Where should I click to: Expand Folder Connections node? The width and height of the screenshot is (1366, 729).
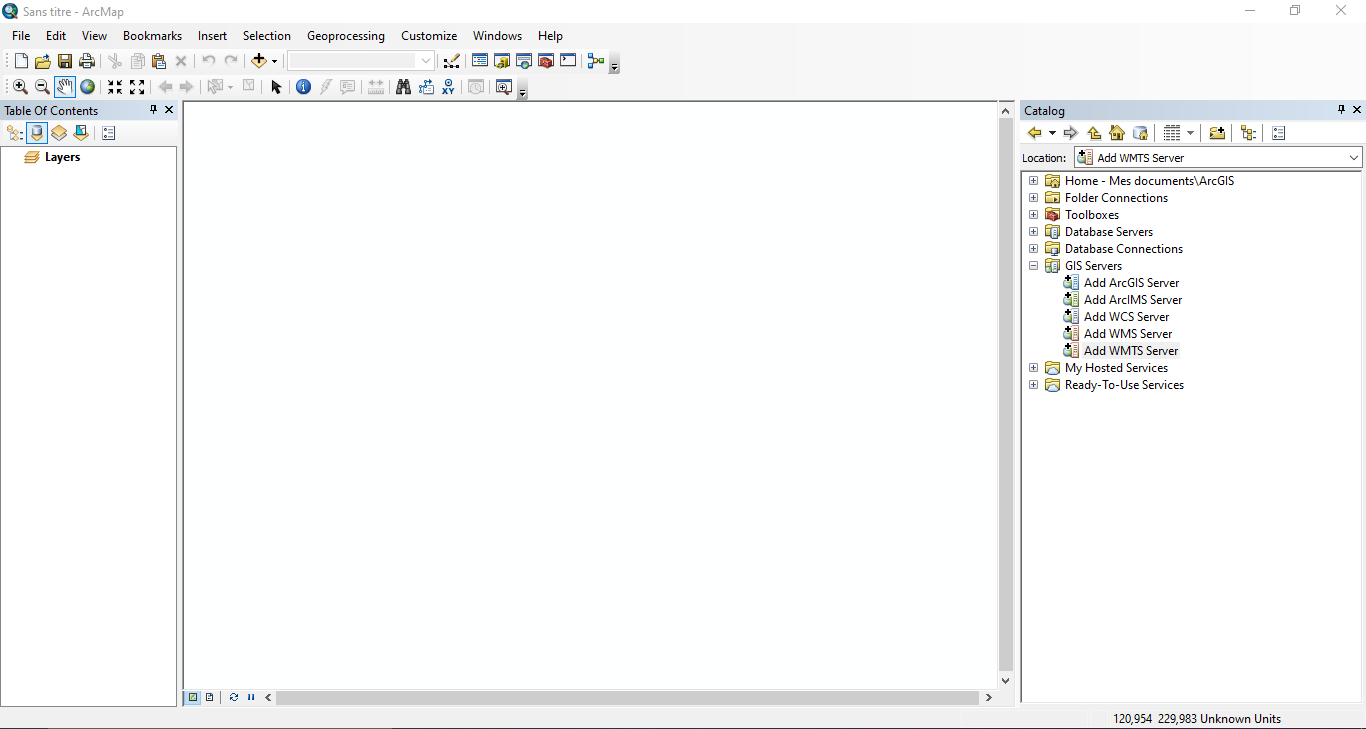point(1033,198)
